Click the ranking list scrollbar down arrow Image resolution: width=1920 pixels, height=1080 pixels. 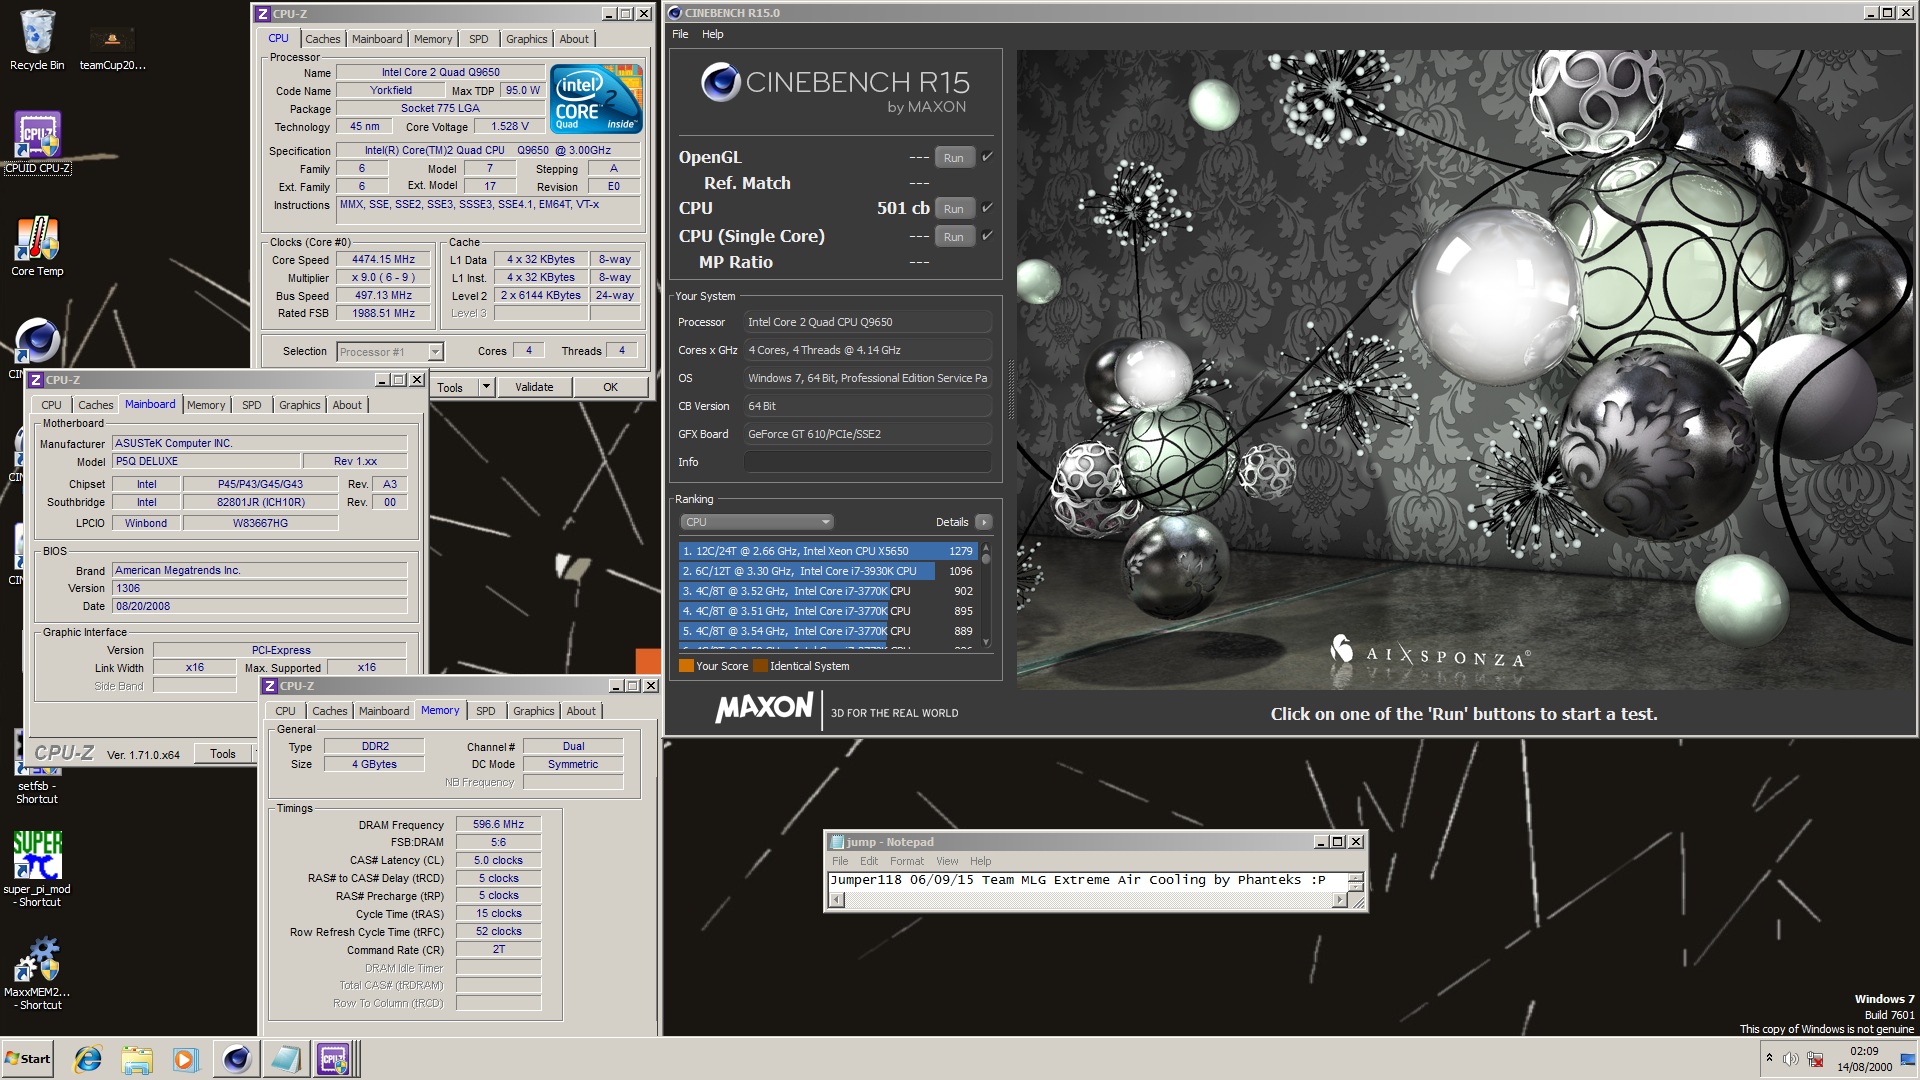point(986,643)
